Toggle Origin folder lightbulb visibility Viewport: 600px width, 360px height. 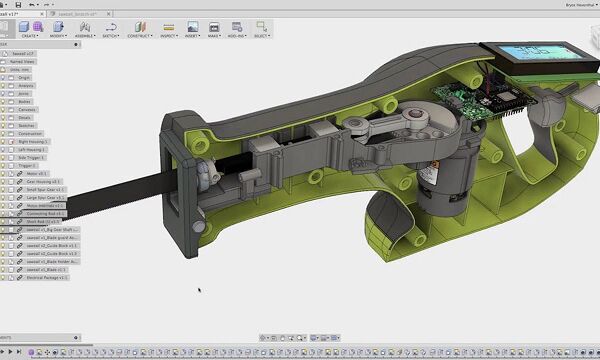pos(3,78)
